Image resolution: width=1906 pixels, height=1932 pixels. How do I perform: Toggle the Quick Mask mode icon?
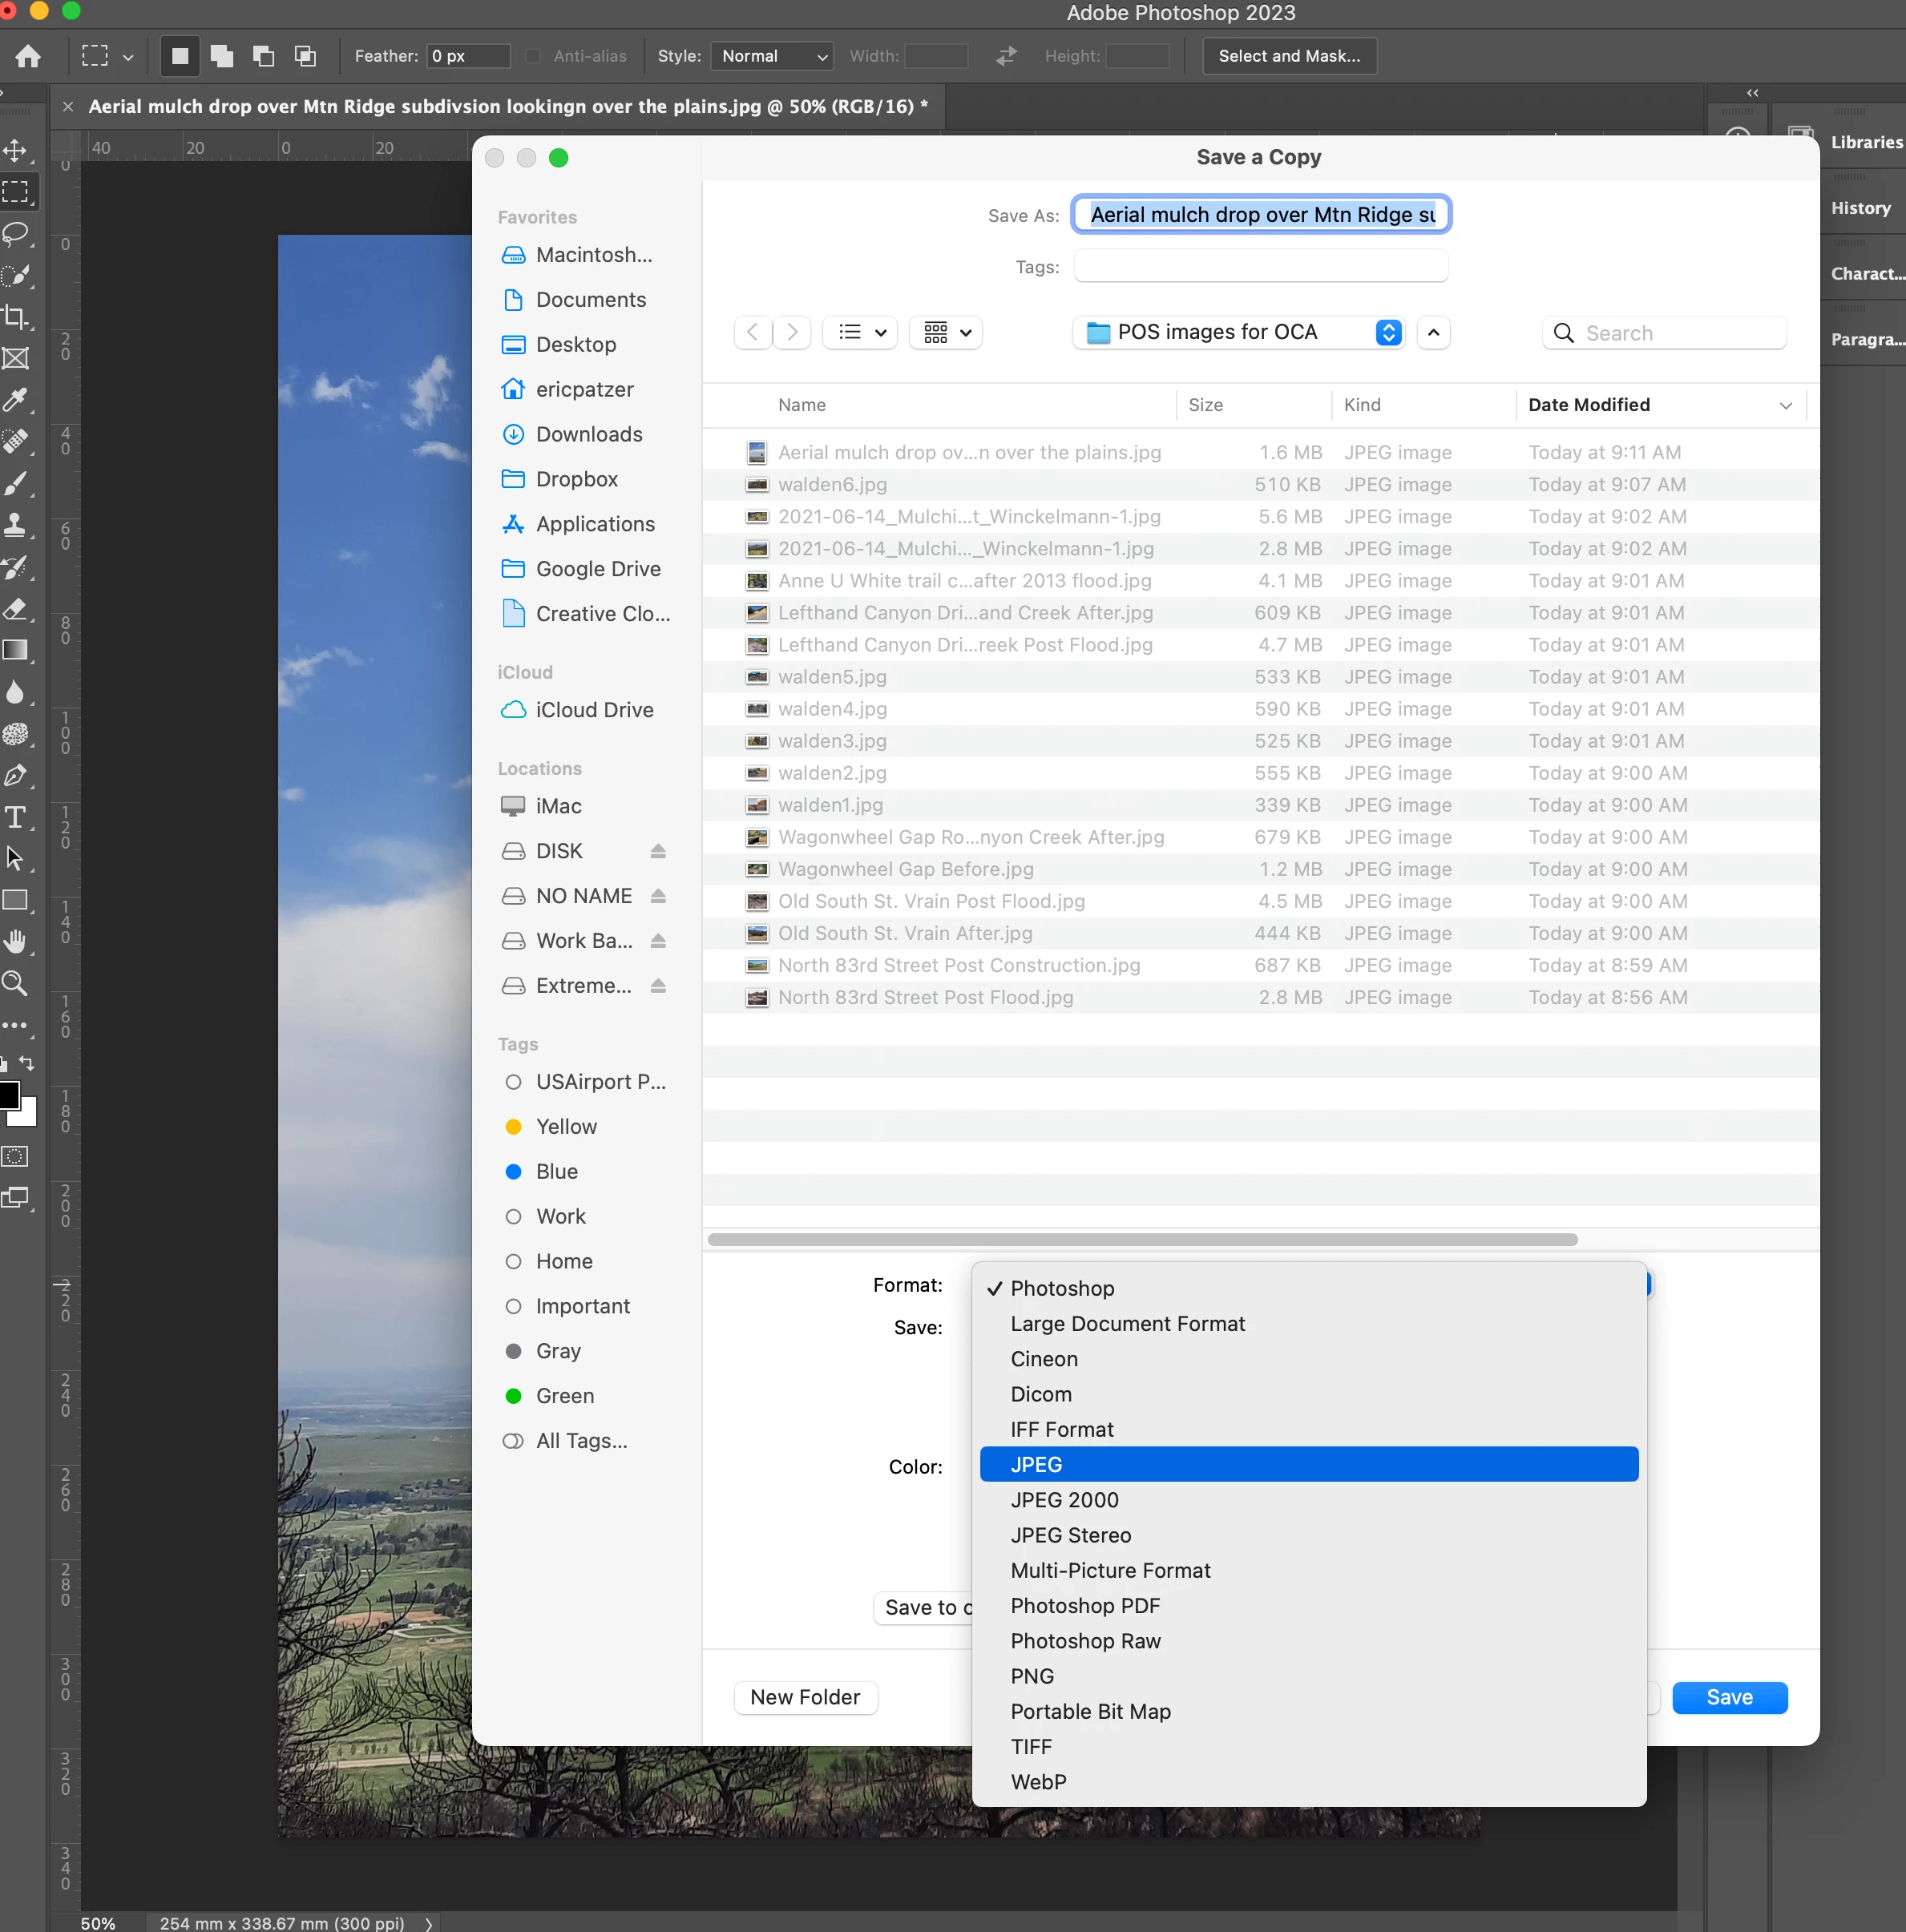[x=15, y=1157]
